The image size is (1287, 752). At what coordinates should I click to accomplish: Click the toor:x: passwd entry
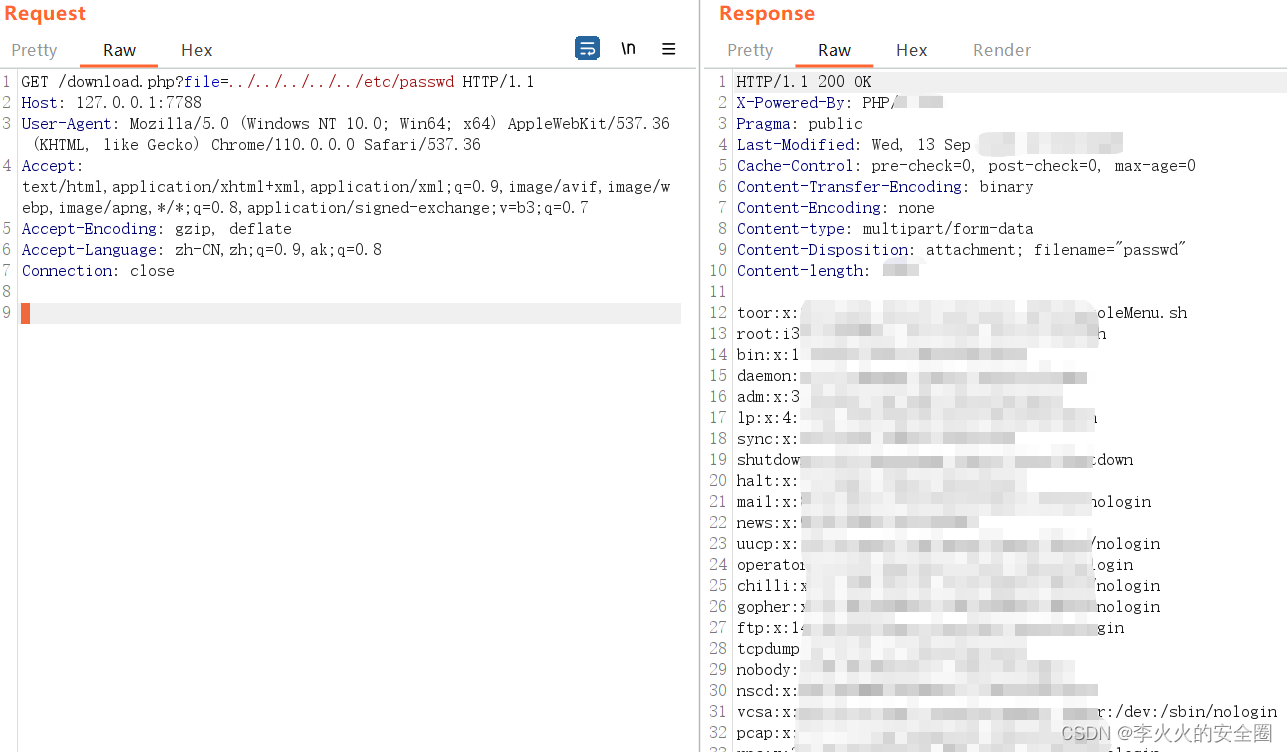click(x=962, y=313)
